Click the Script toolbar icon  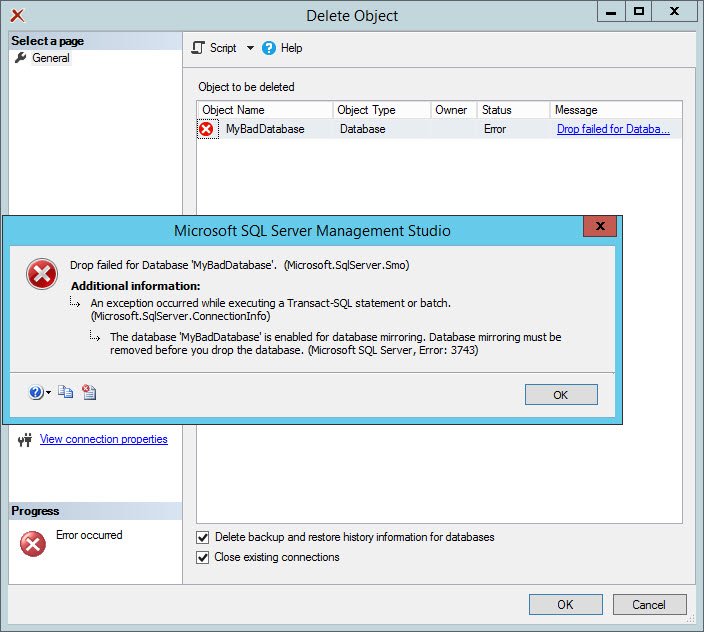tap(198, 48)
